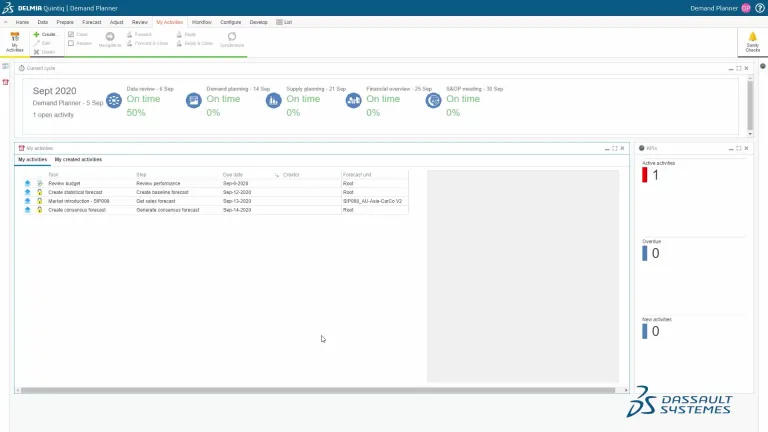This screenshot has width=768, height=432.
Task: Click the List icon in menu bar
Action: pyautogui.click(x=279, y=22)
